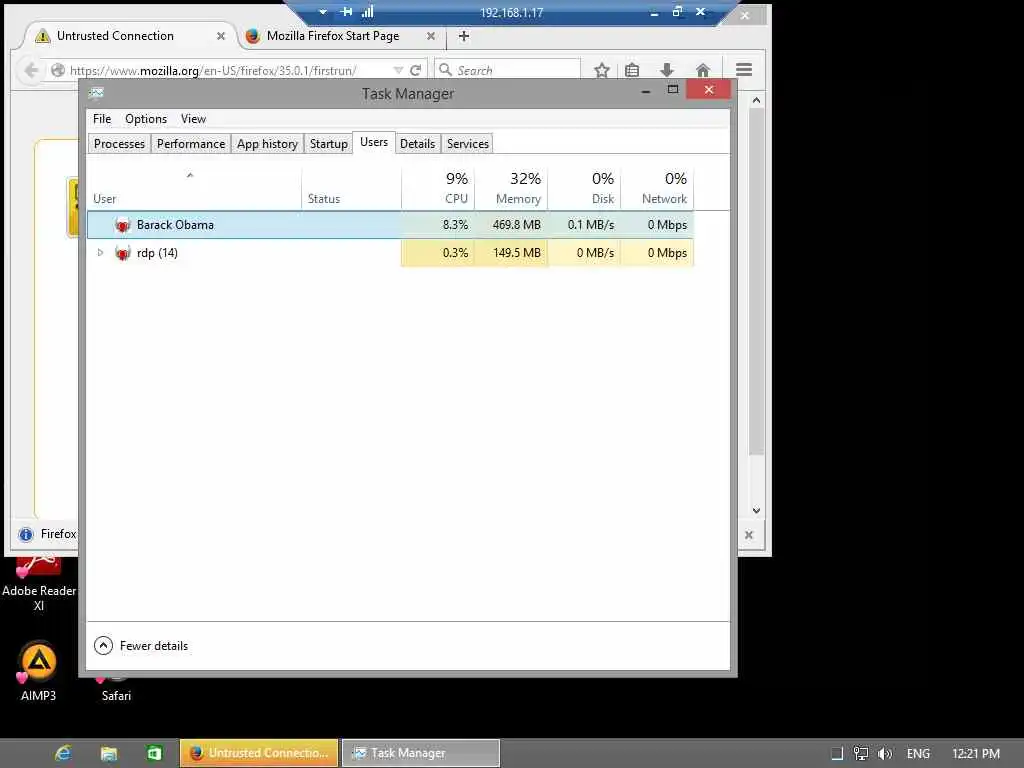
Task: Click the Firefox Search box
Action: coord(507,70)
